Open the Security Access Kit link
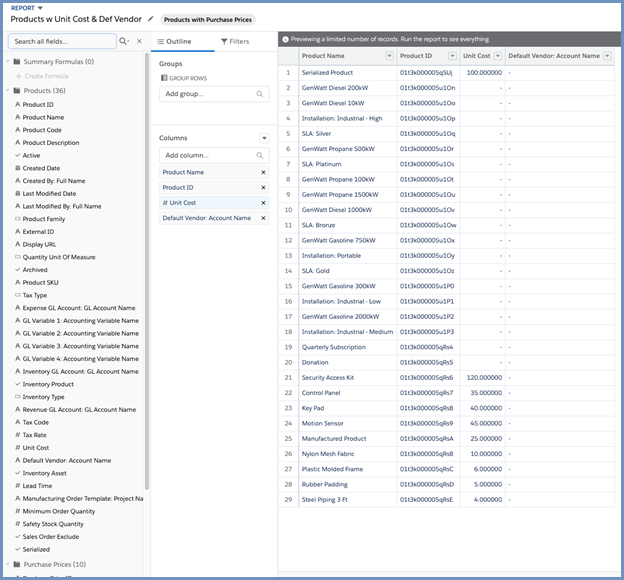624x580 pixels. [328, 378]
